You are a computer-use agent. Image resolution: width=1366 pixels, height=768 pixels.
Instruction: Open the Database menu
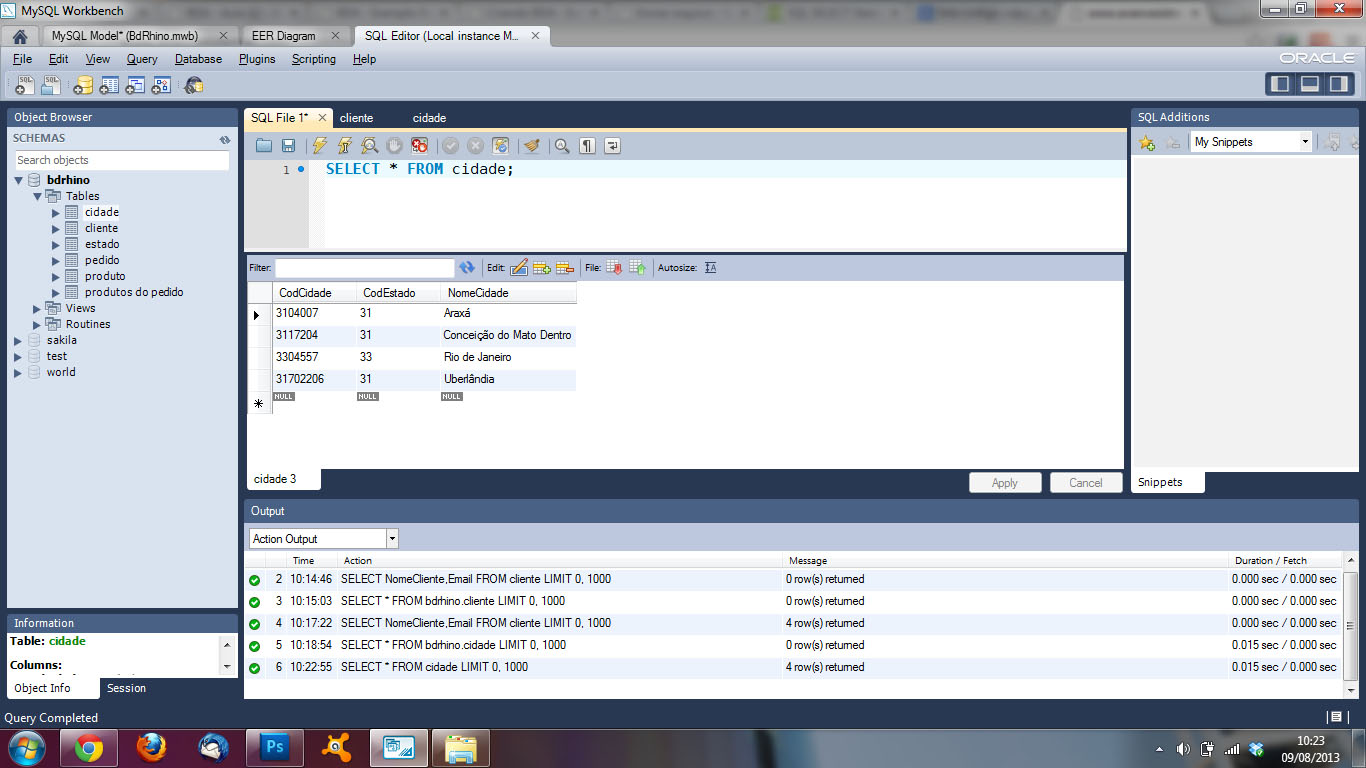point(198,59)
